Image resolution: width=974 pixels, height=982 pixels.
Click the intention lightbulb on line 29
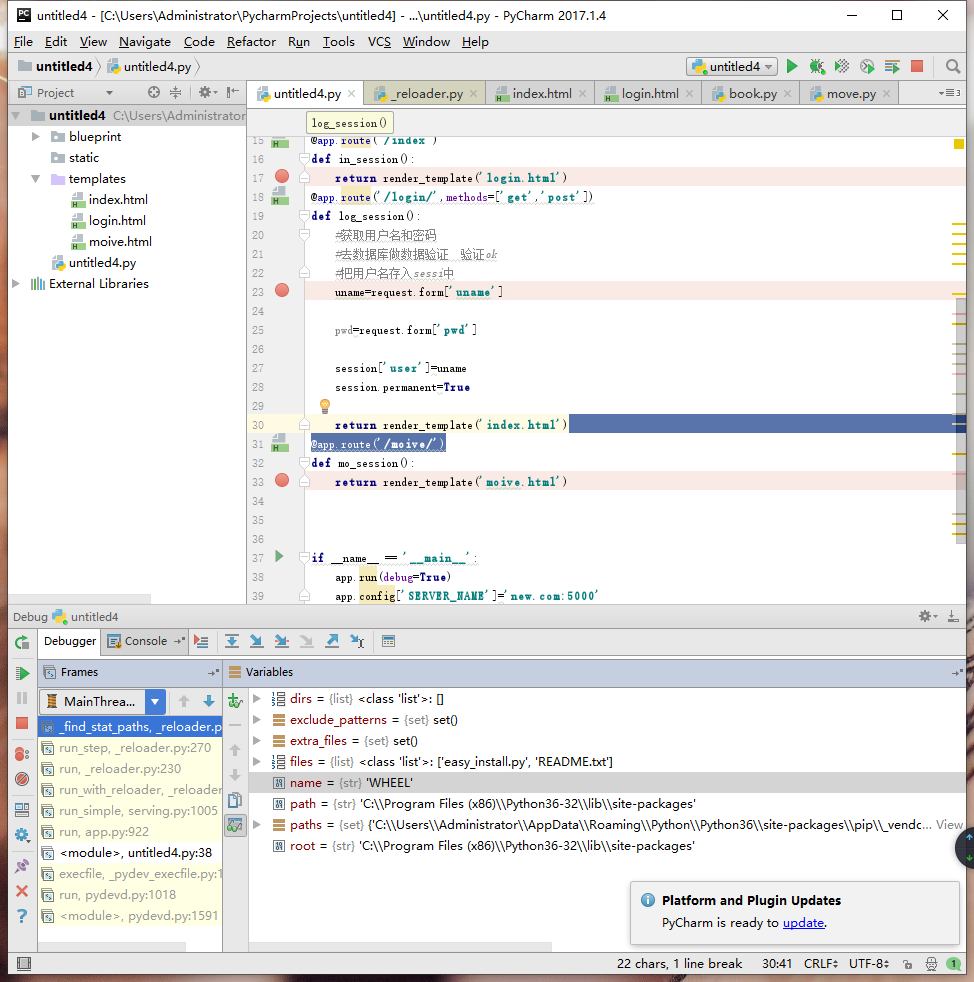324,406
